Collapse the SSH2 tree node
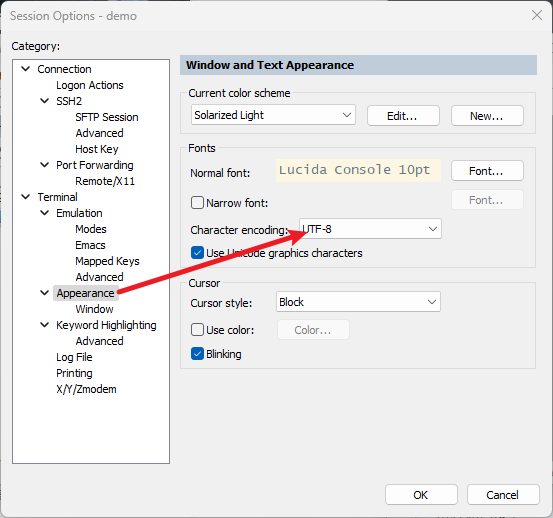This screenshot has height=518, width=553. click(x=44, y=101)
